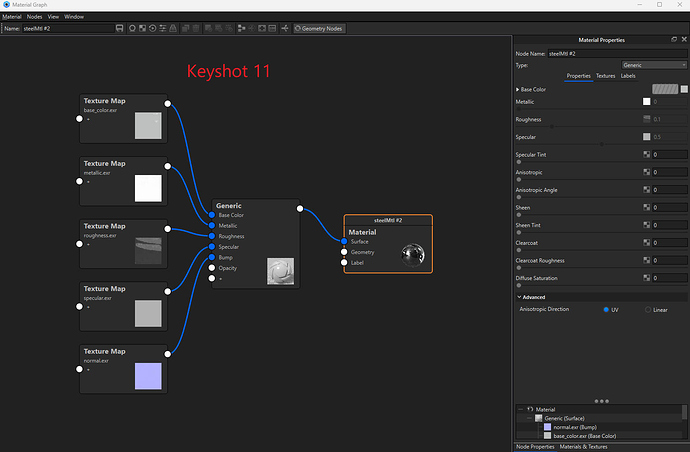This screenshot has height=452, width=690.
Task: Open the Window menu
Action: (74, 17)
